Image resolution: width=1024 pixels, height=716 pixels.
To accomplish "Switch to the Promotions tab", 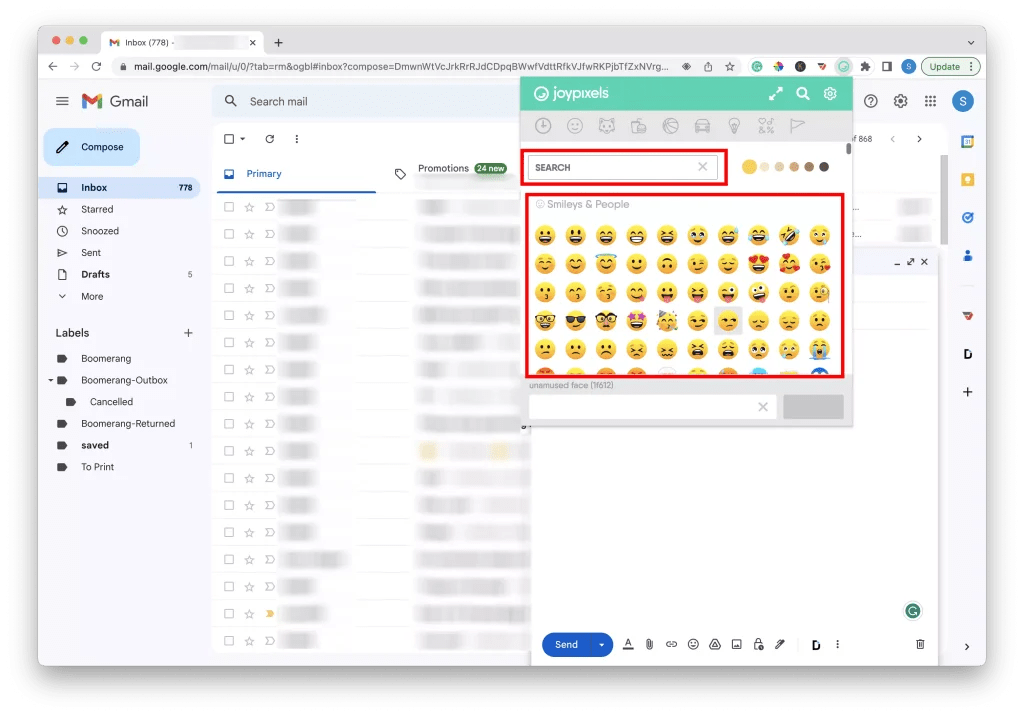I will click(443, 168).
